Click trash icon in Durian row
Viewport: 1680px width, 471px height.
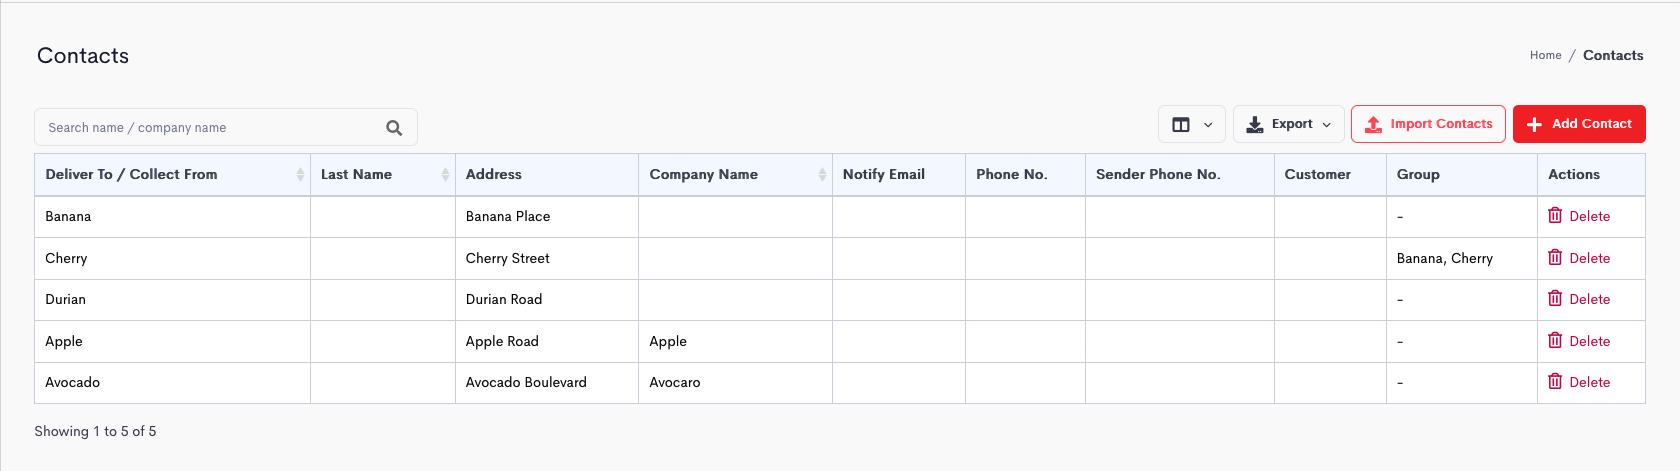pyautogui.click(x=1555, y=298)
